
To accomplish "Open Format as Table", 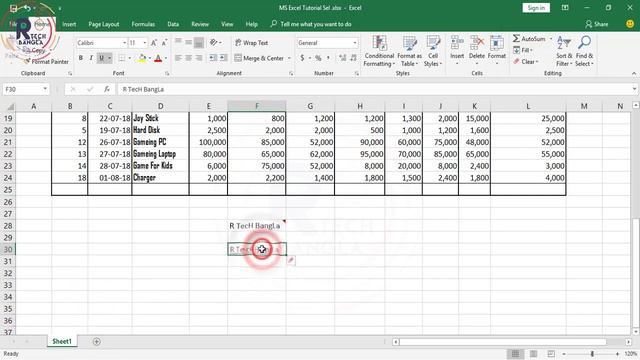I will click(409, 51).
